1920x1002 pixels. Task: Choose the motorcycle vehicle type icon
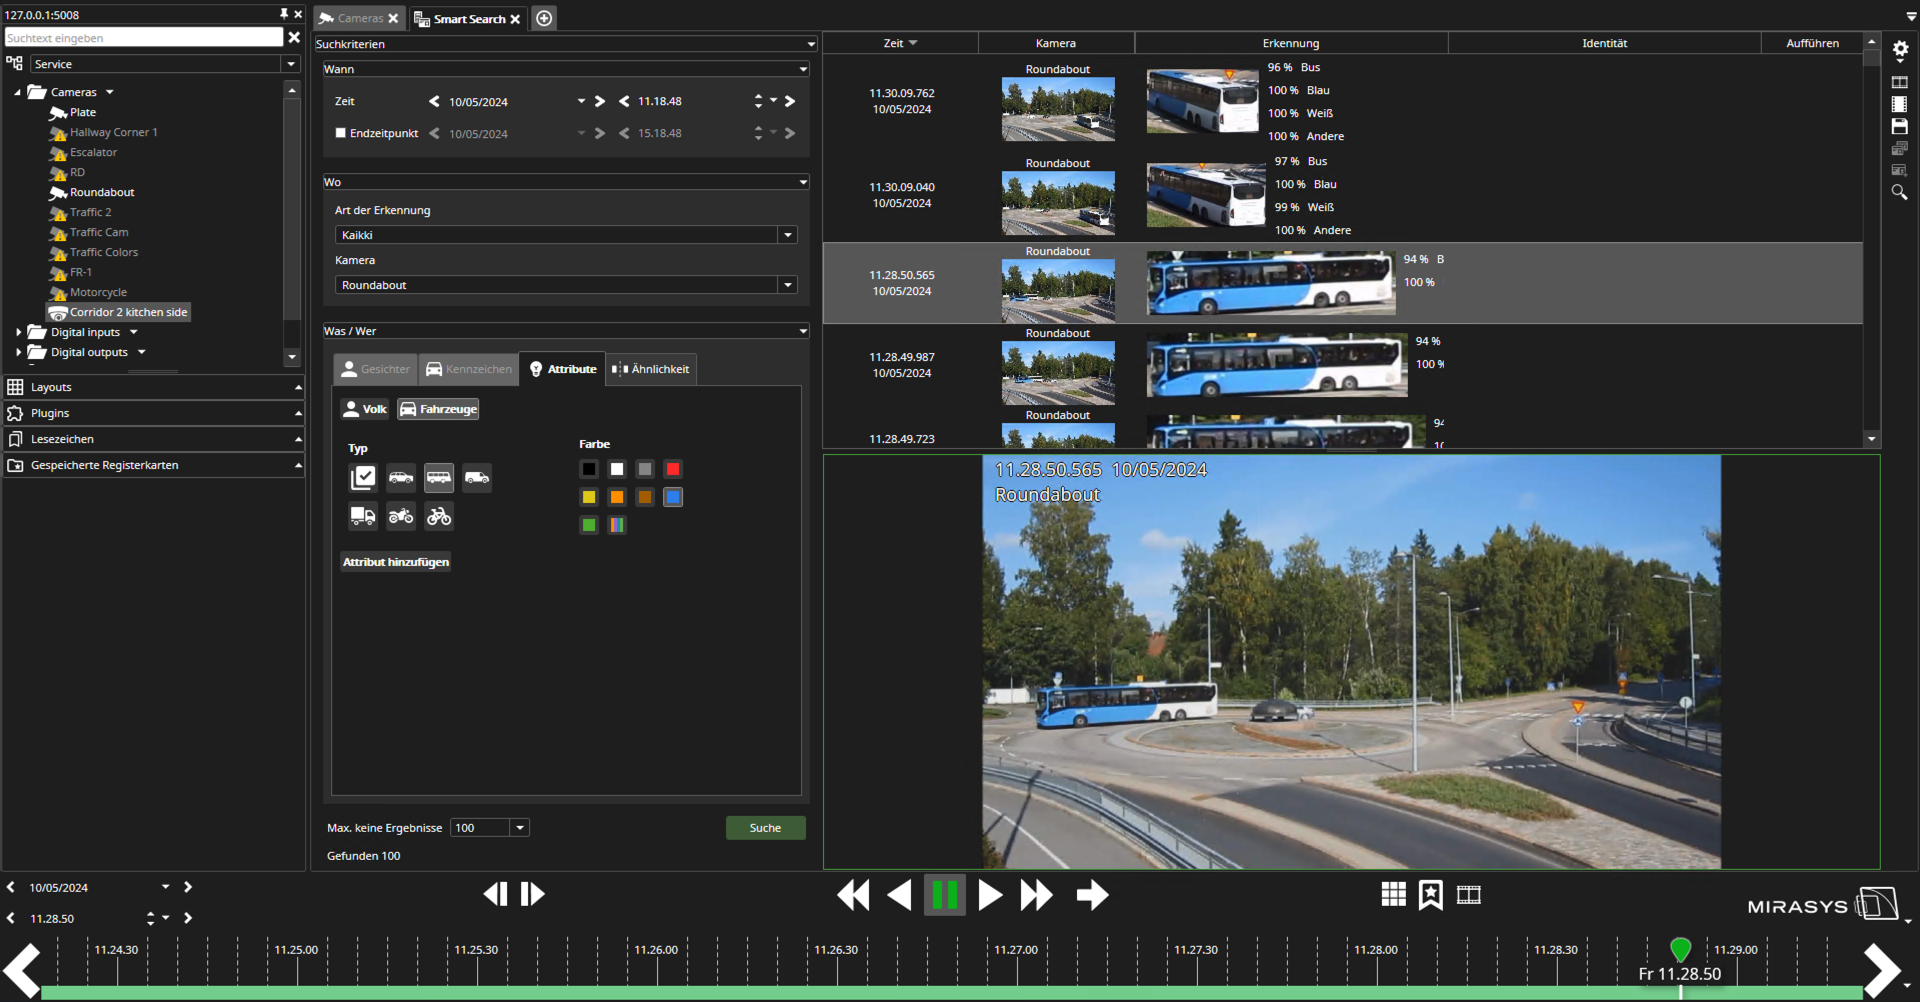401,516
